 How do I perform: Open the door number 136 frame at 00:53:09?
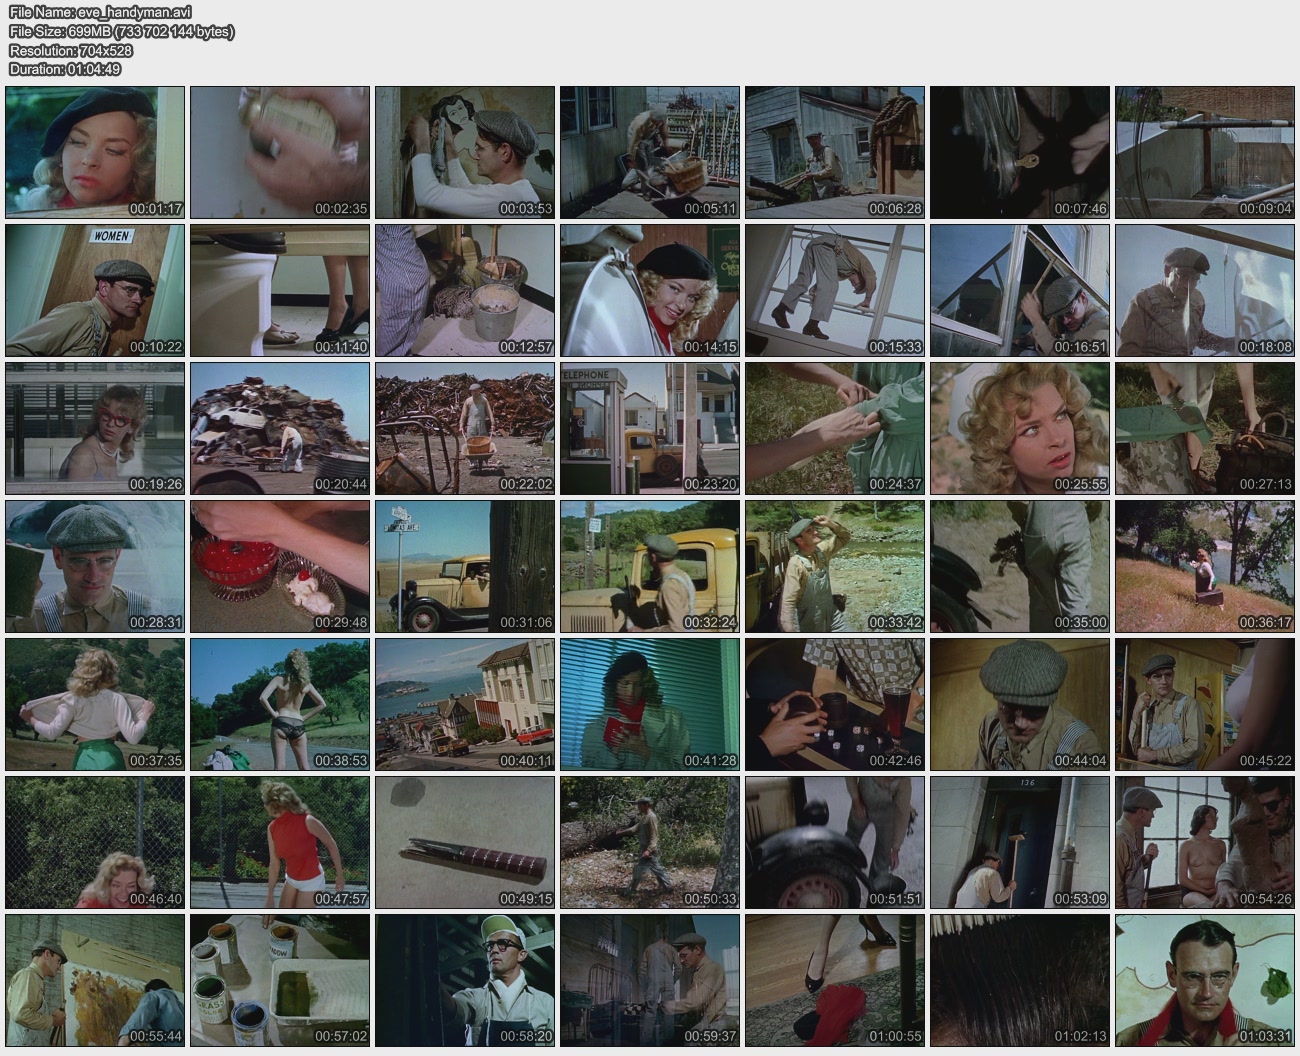point(1020,843)
